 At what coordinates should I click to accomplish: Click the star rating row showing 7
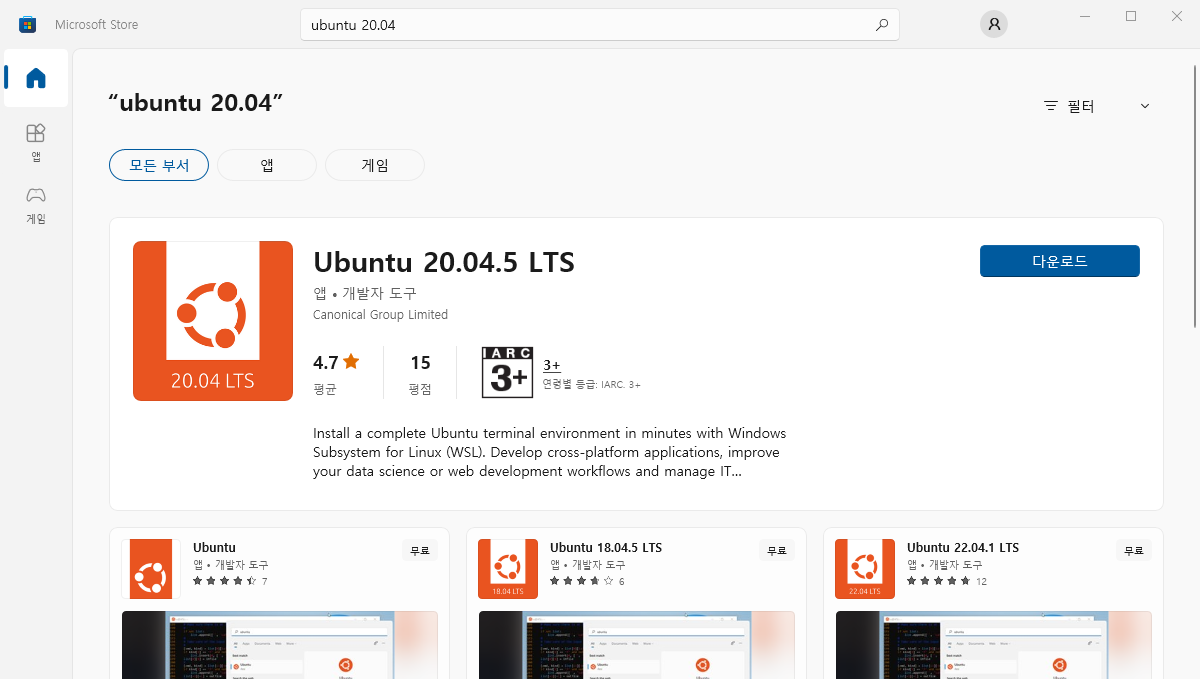pos(230,581)
